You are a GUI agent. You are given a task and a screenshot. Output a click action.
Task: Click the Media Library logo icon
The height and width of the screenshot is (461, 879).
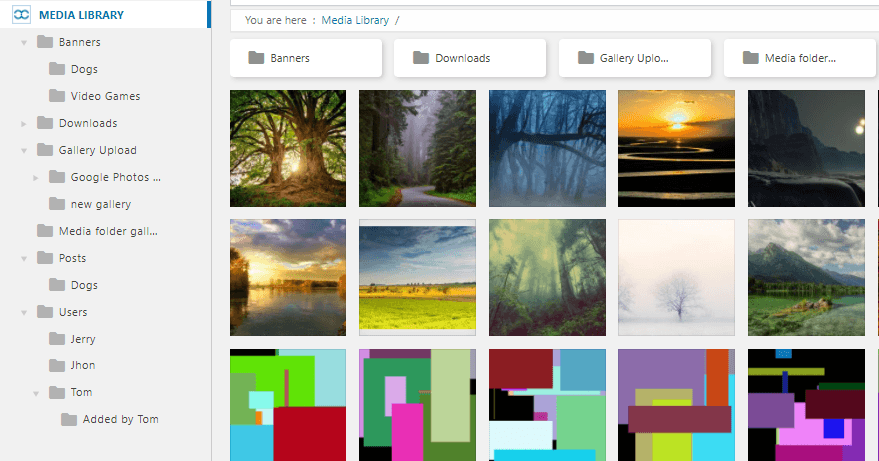(21, 15)
